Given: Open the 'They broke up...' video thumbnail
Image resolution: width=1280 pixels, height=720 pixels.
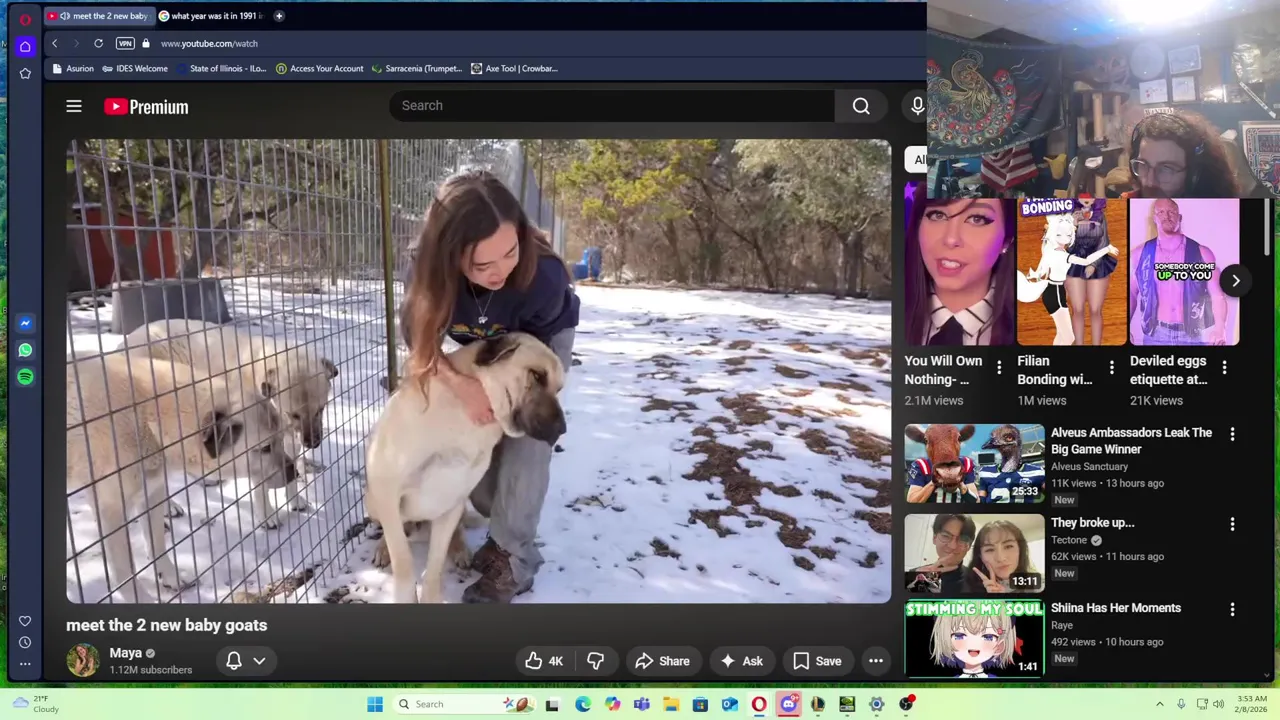Looking at the screenshot, I should pyautogui.click(x=974, y=553).
